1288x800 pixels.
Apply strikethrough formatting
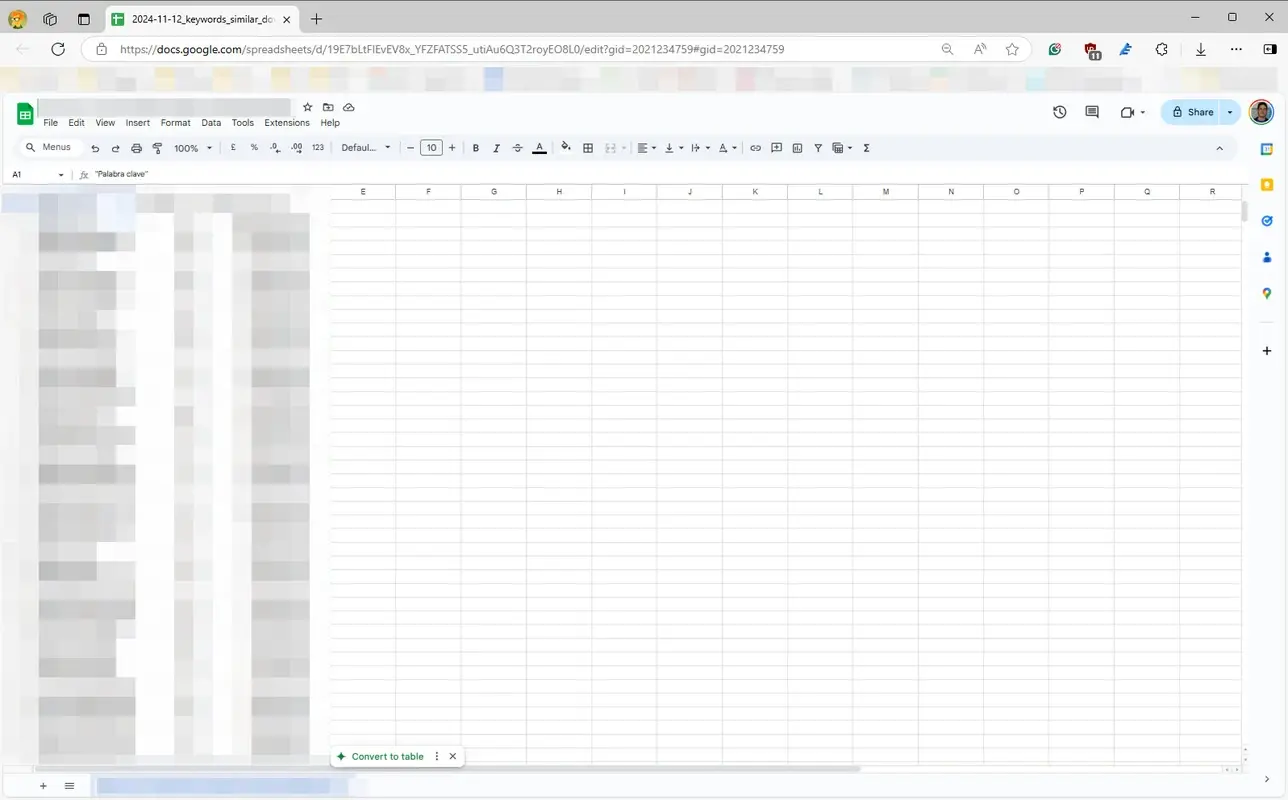517,147
